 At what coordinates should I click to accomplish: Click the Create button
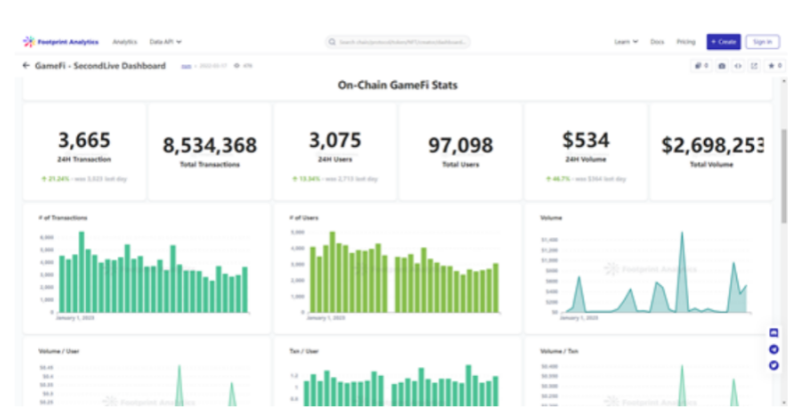[x=723, y=42]
